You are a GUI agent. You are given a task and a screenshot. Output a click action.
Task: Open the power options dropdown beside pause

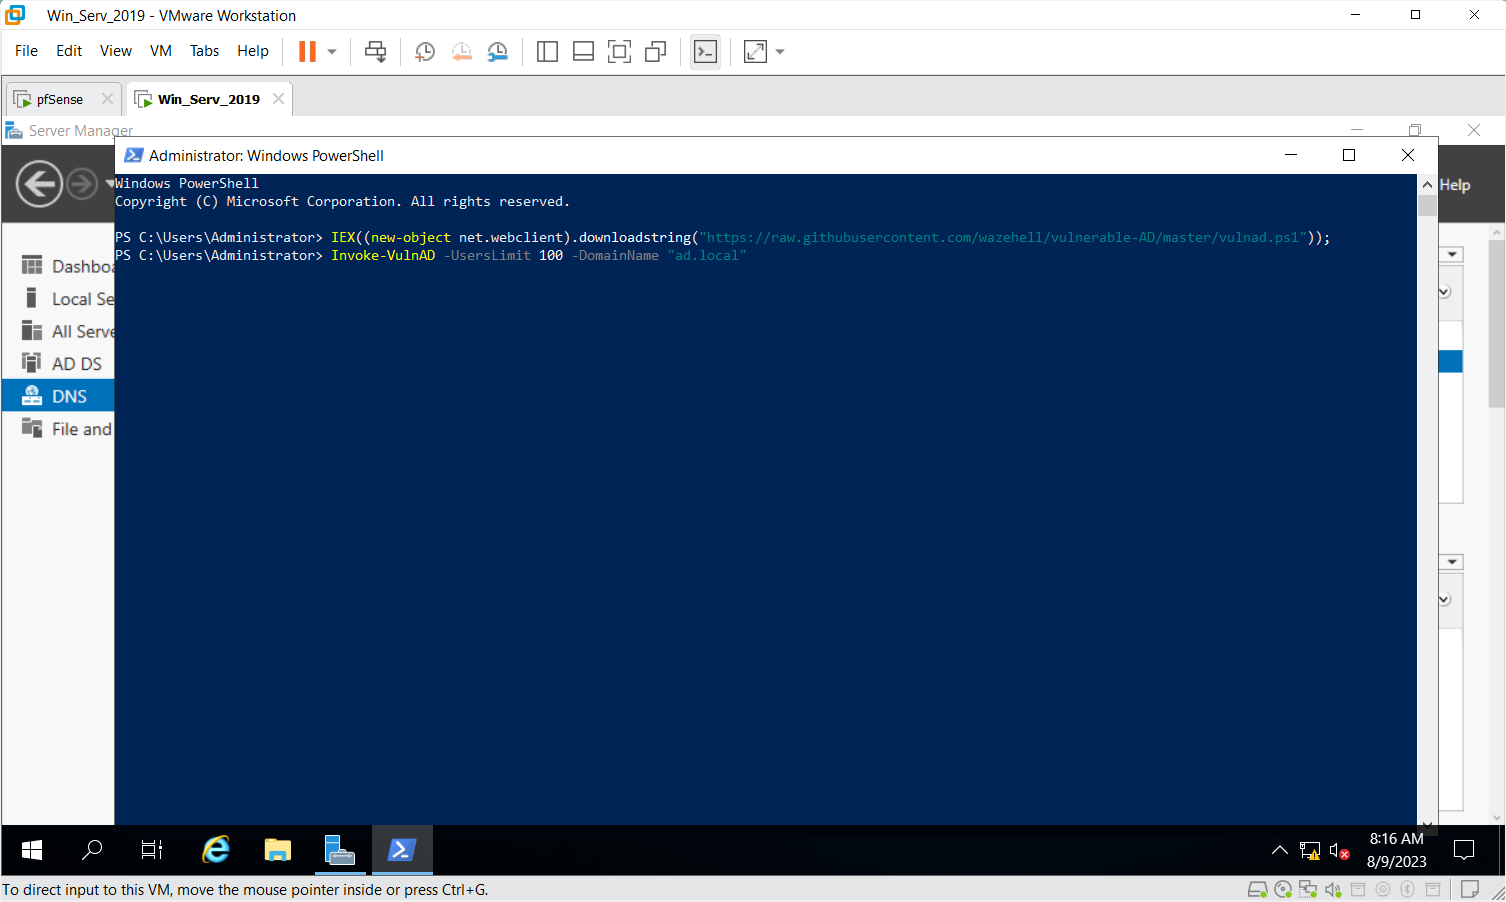pos(332,51)
